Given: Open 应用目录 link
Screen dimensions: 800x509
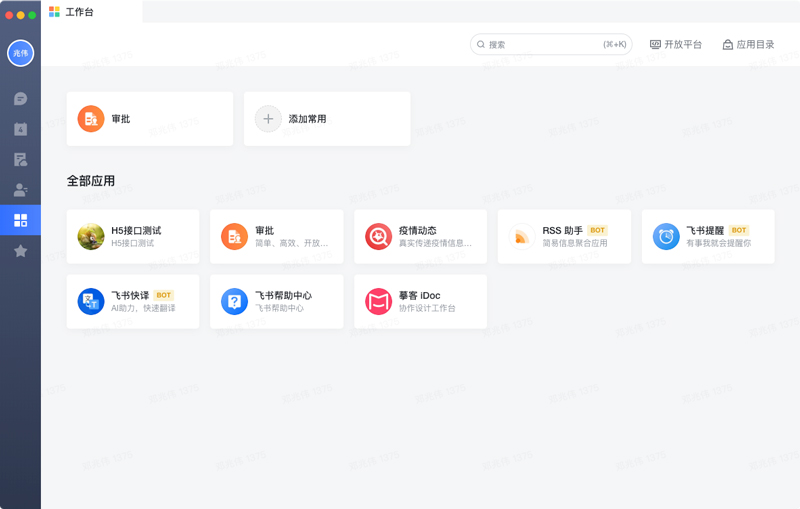Looking at the screenshot, I should pos(748,44).
